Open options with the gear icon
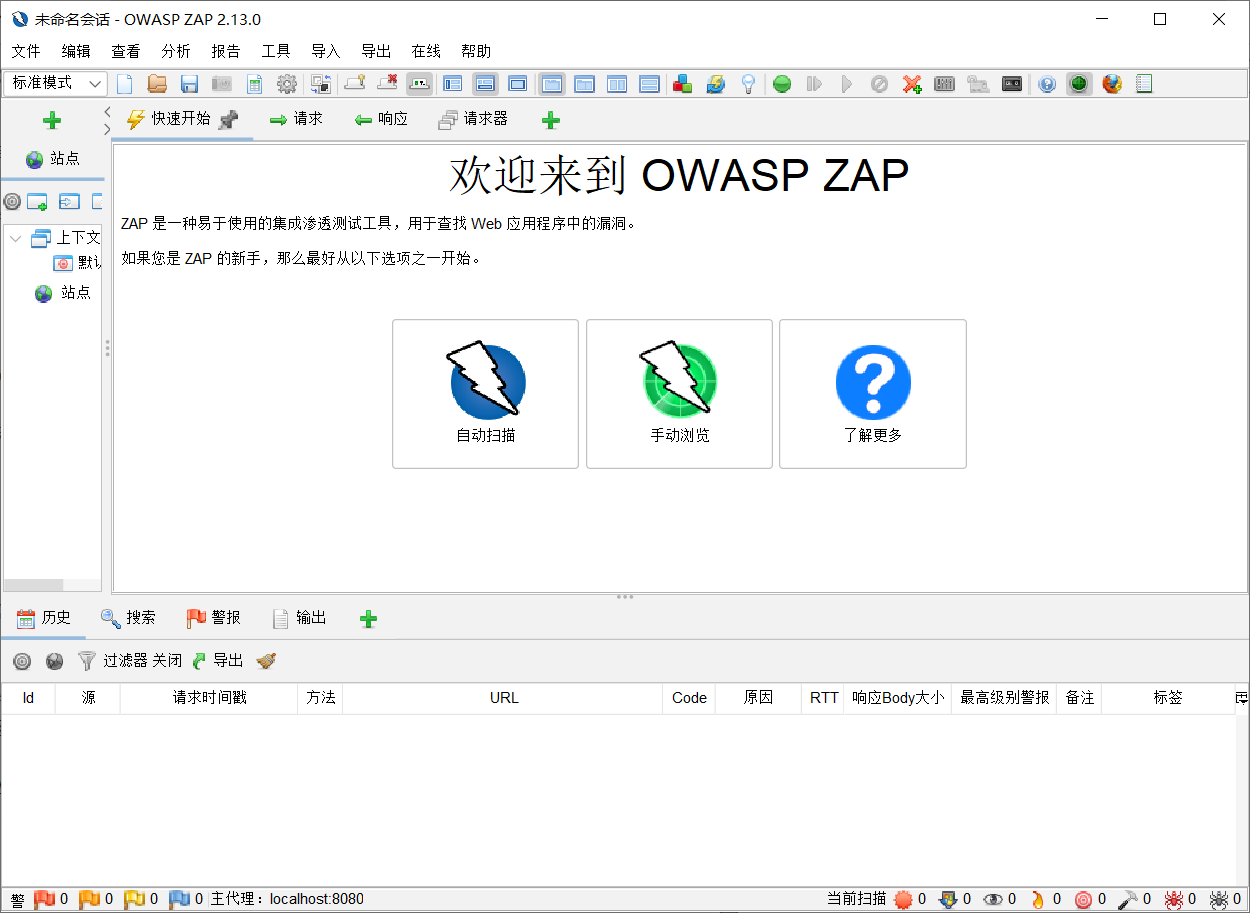Image resolution: width=1250 pixels, height=913 pixels. (287, 84)
